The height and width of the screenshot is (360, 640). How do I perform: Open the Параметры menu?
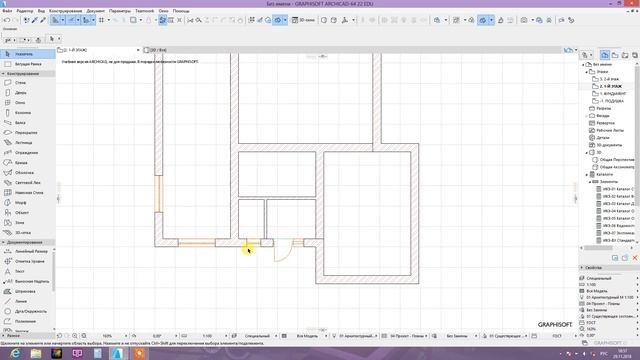pyautogui.click(x=120, y=11)
